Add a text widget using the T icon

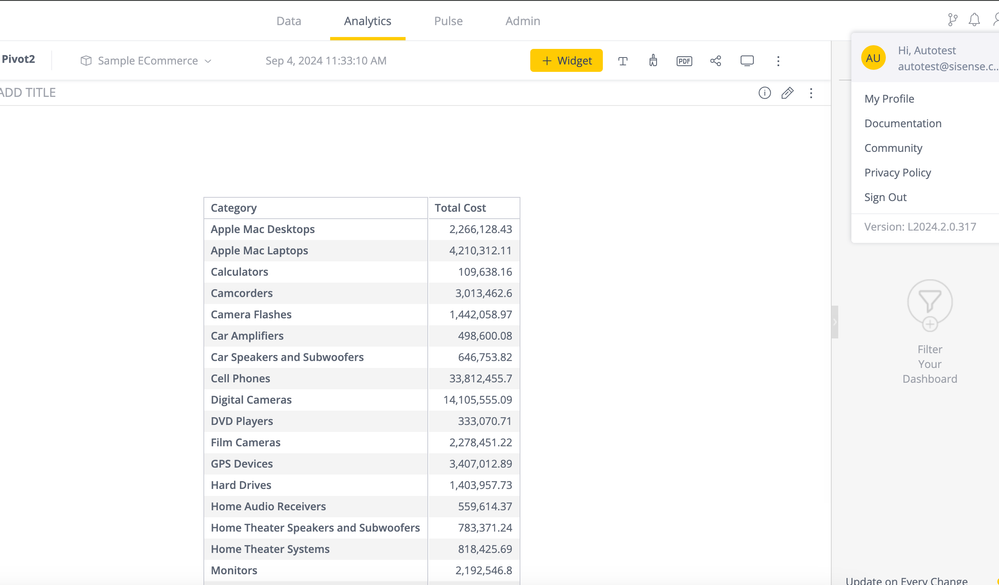[623, 61]
